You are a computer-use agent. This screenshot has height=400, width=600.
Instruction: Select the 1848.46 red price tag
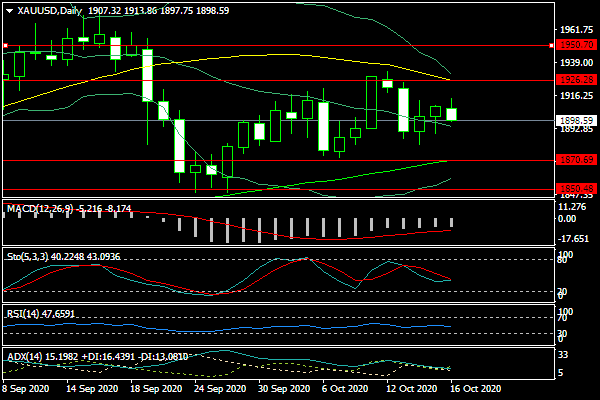tap(576, 188)
